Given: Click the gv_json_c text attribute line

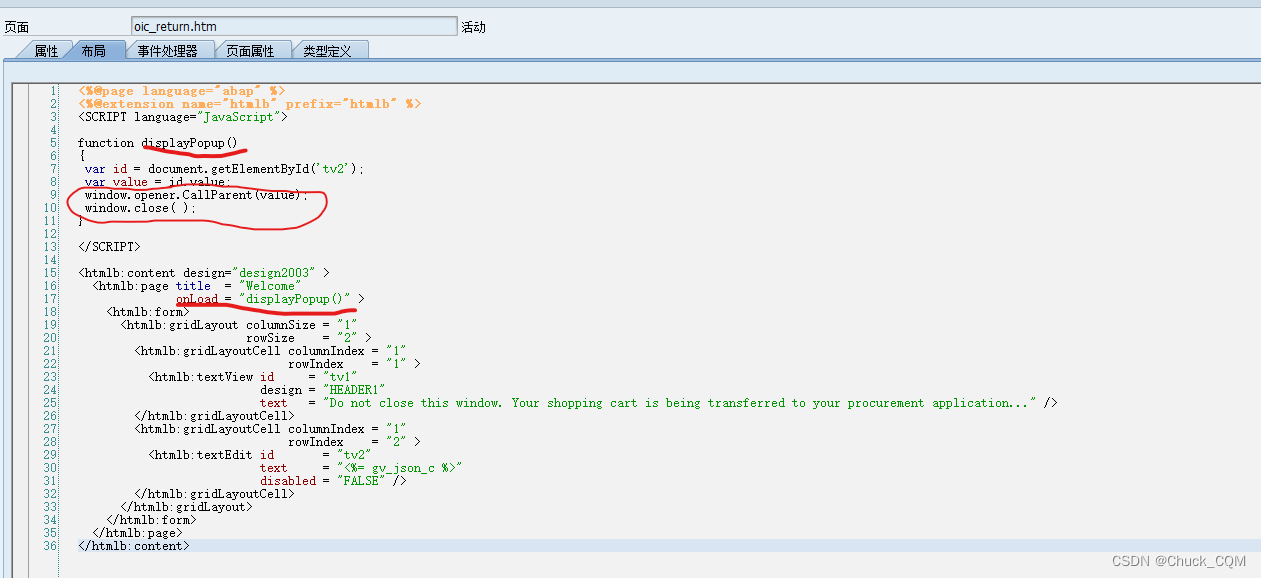Looking at the screenshot, I should click(x=361, y=467).
